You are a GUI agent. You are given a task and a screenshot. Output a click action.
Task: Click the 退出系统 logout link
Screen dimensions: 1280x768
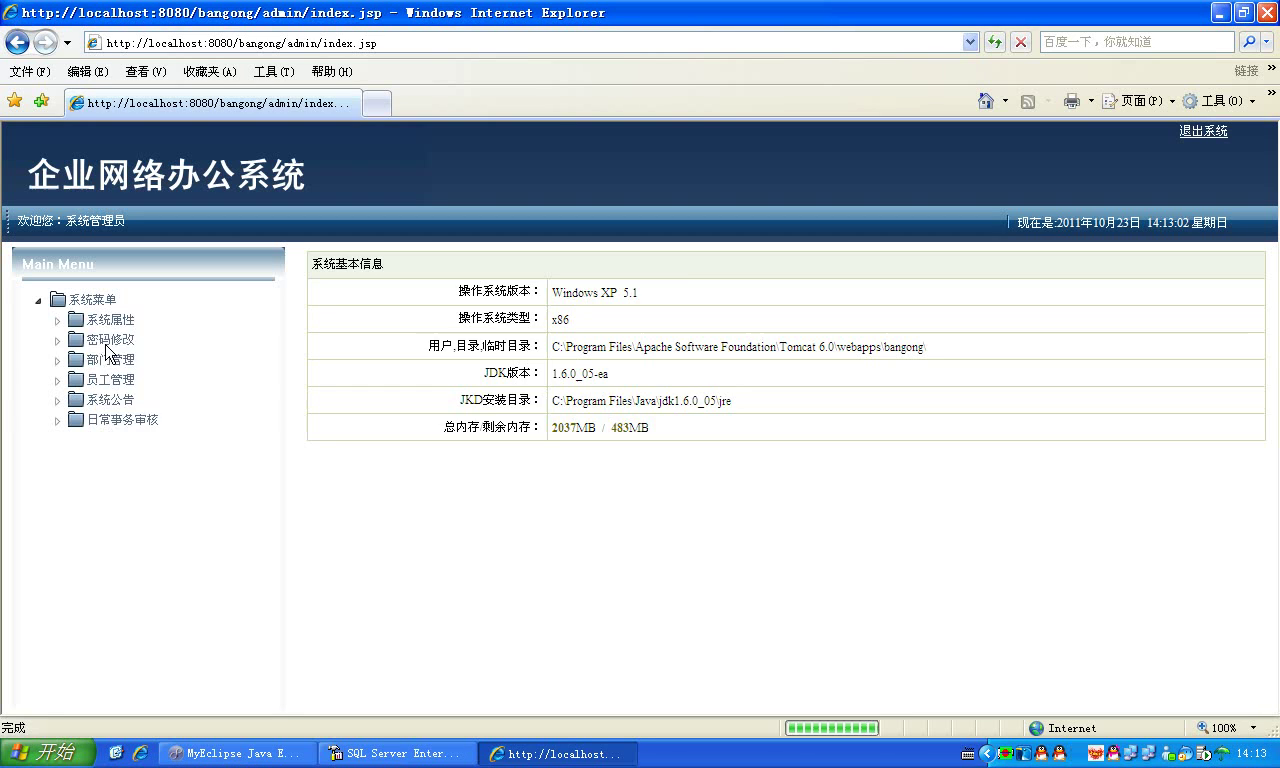click(1203, 131)
